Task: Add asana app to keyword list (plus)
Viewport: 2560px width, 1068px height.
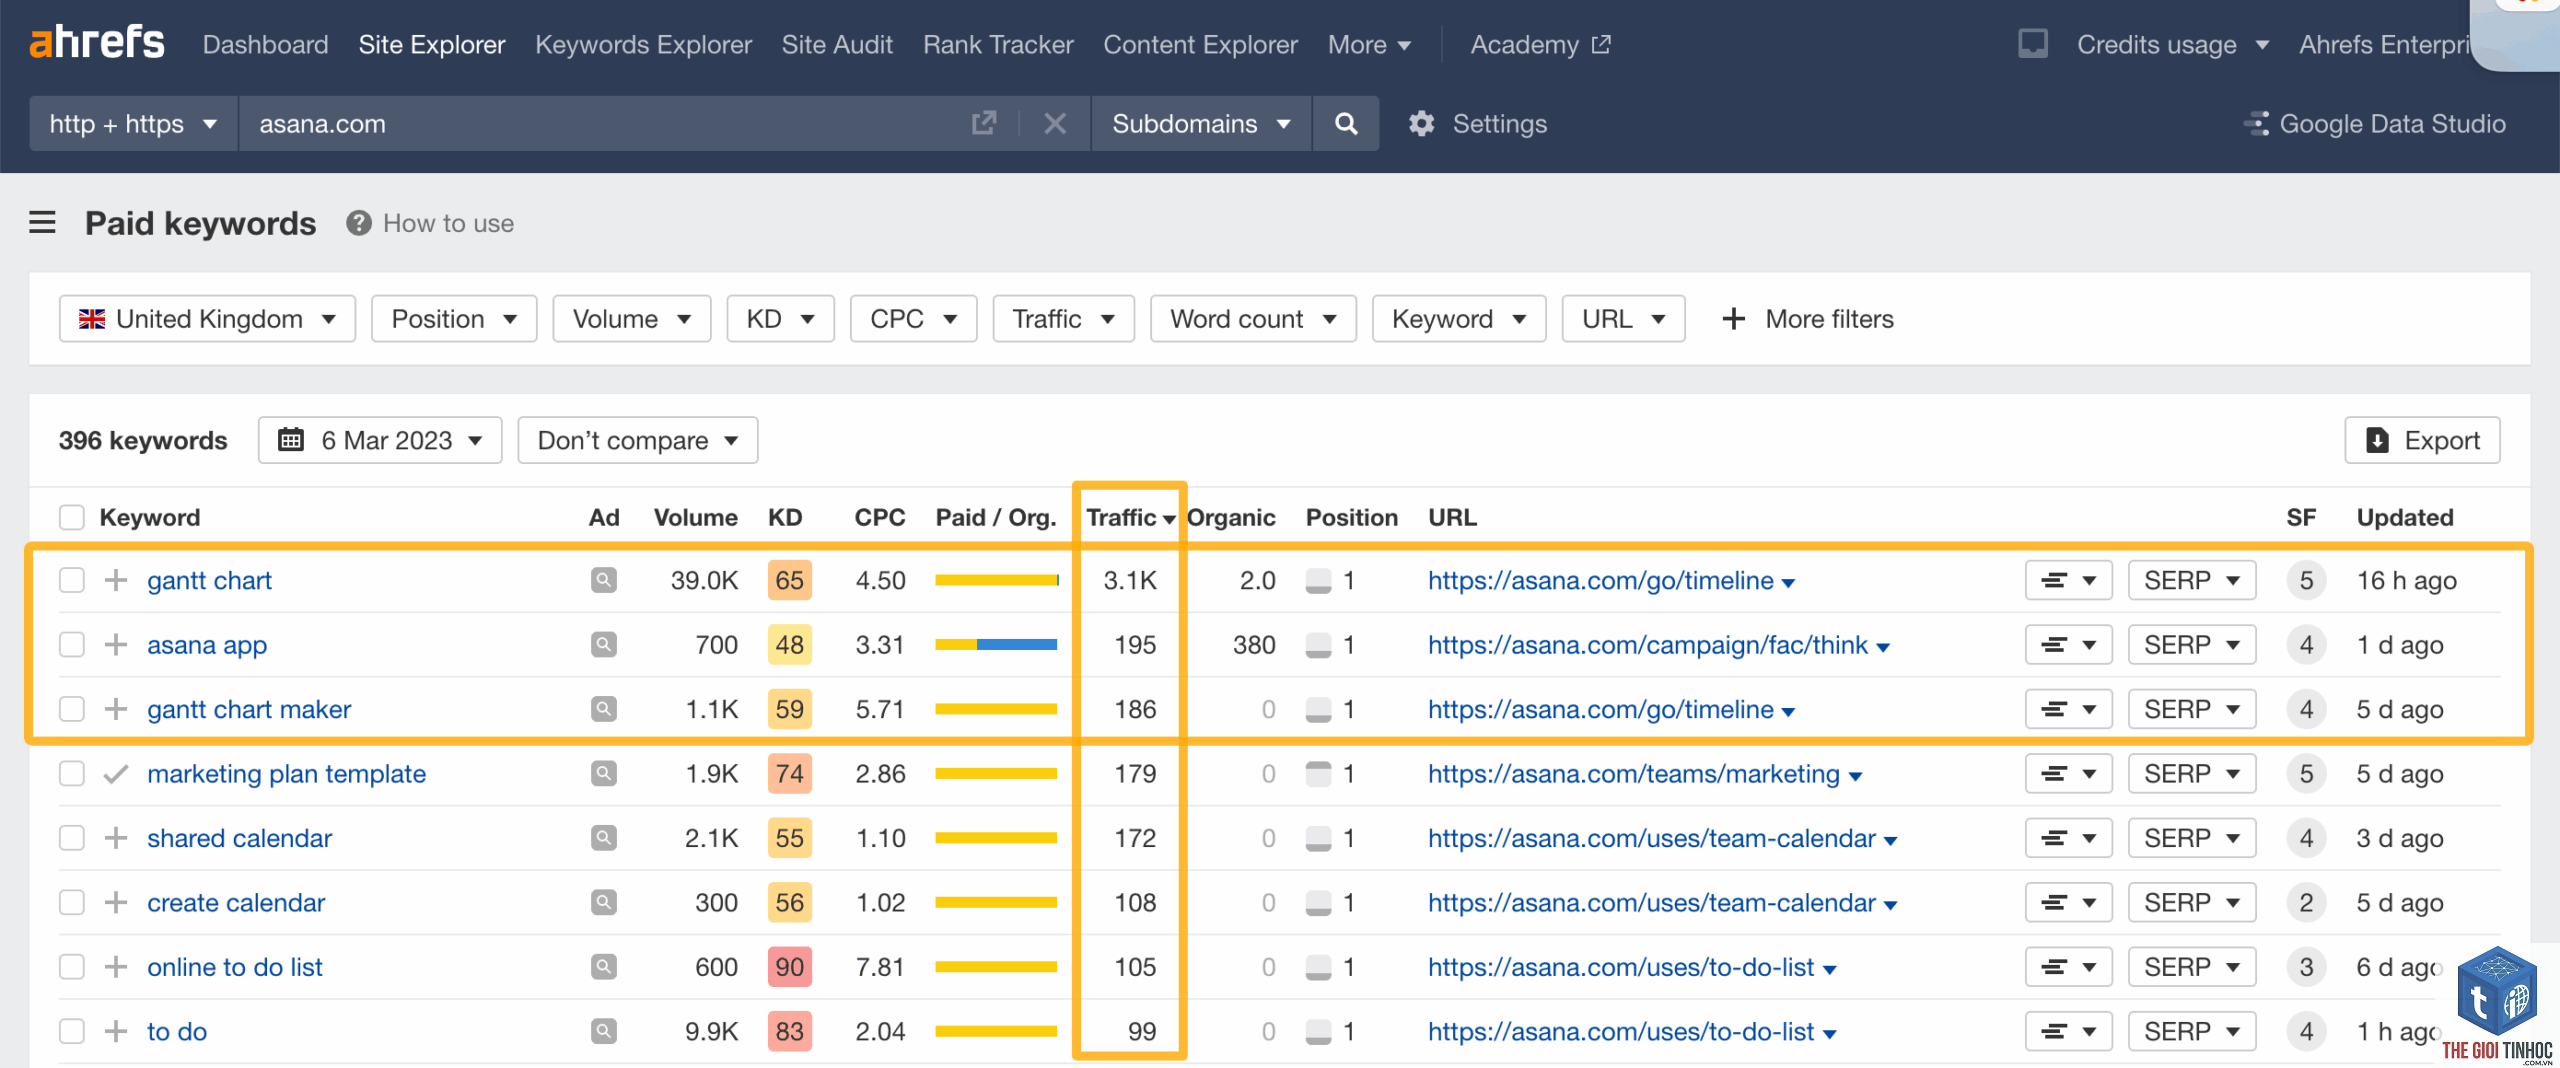Action: pyautogui.click(x=116, y=644)
